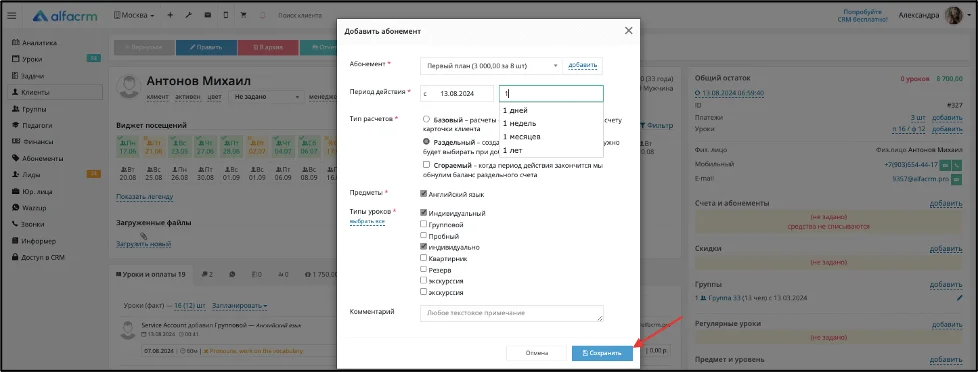Check the Пробный lesson type checkbox

(424, 236)
